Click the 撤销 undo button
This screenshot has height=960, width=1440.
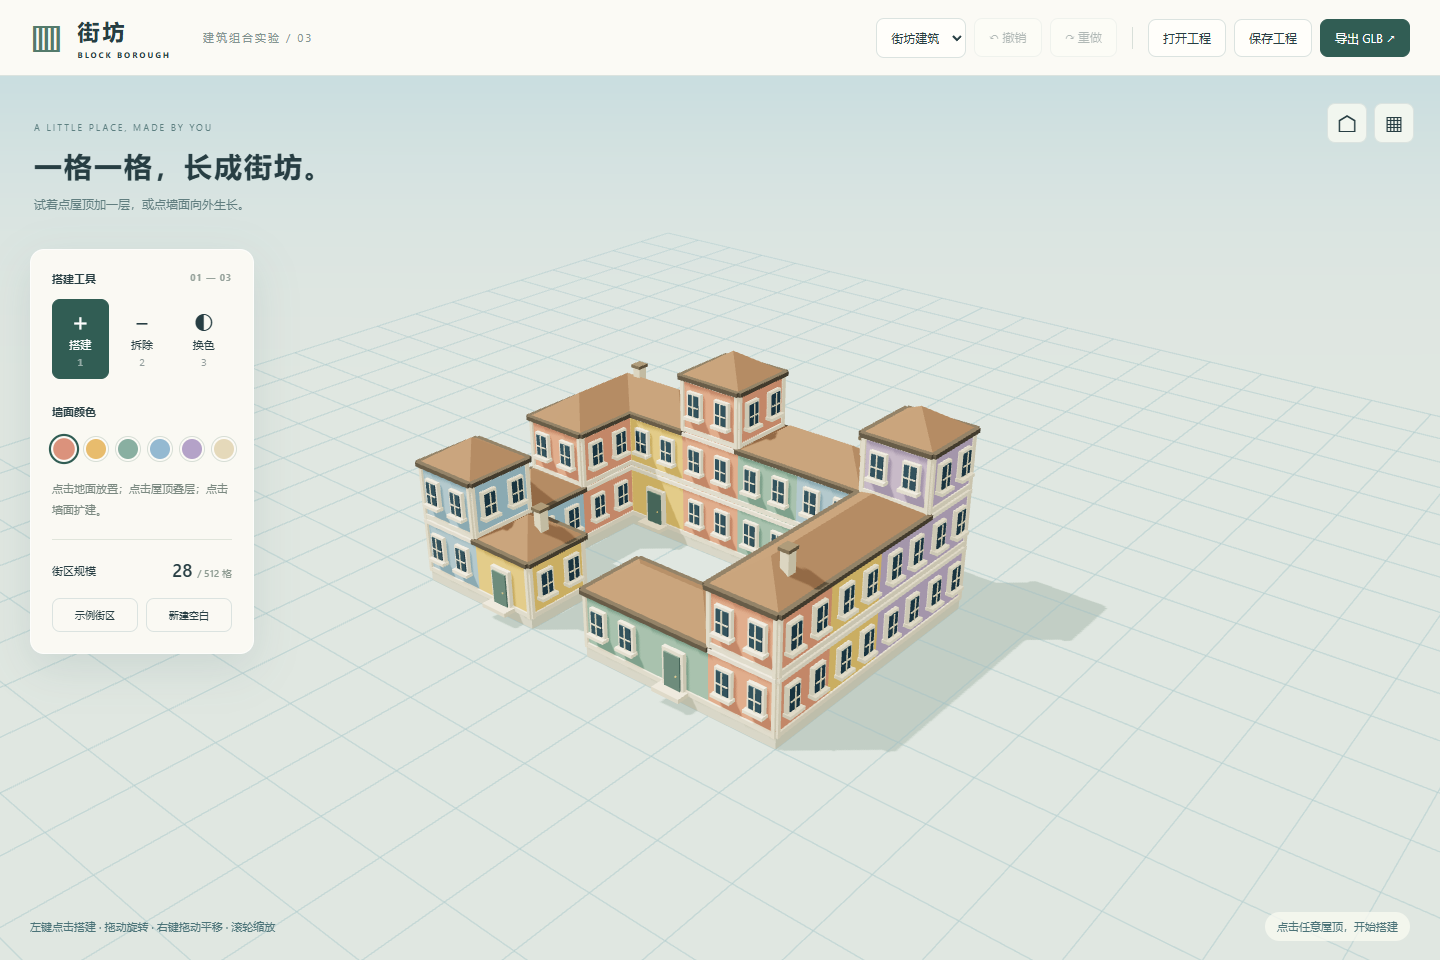(1008, 38)
